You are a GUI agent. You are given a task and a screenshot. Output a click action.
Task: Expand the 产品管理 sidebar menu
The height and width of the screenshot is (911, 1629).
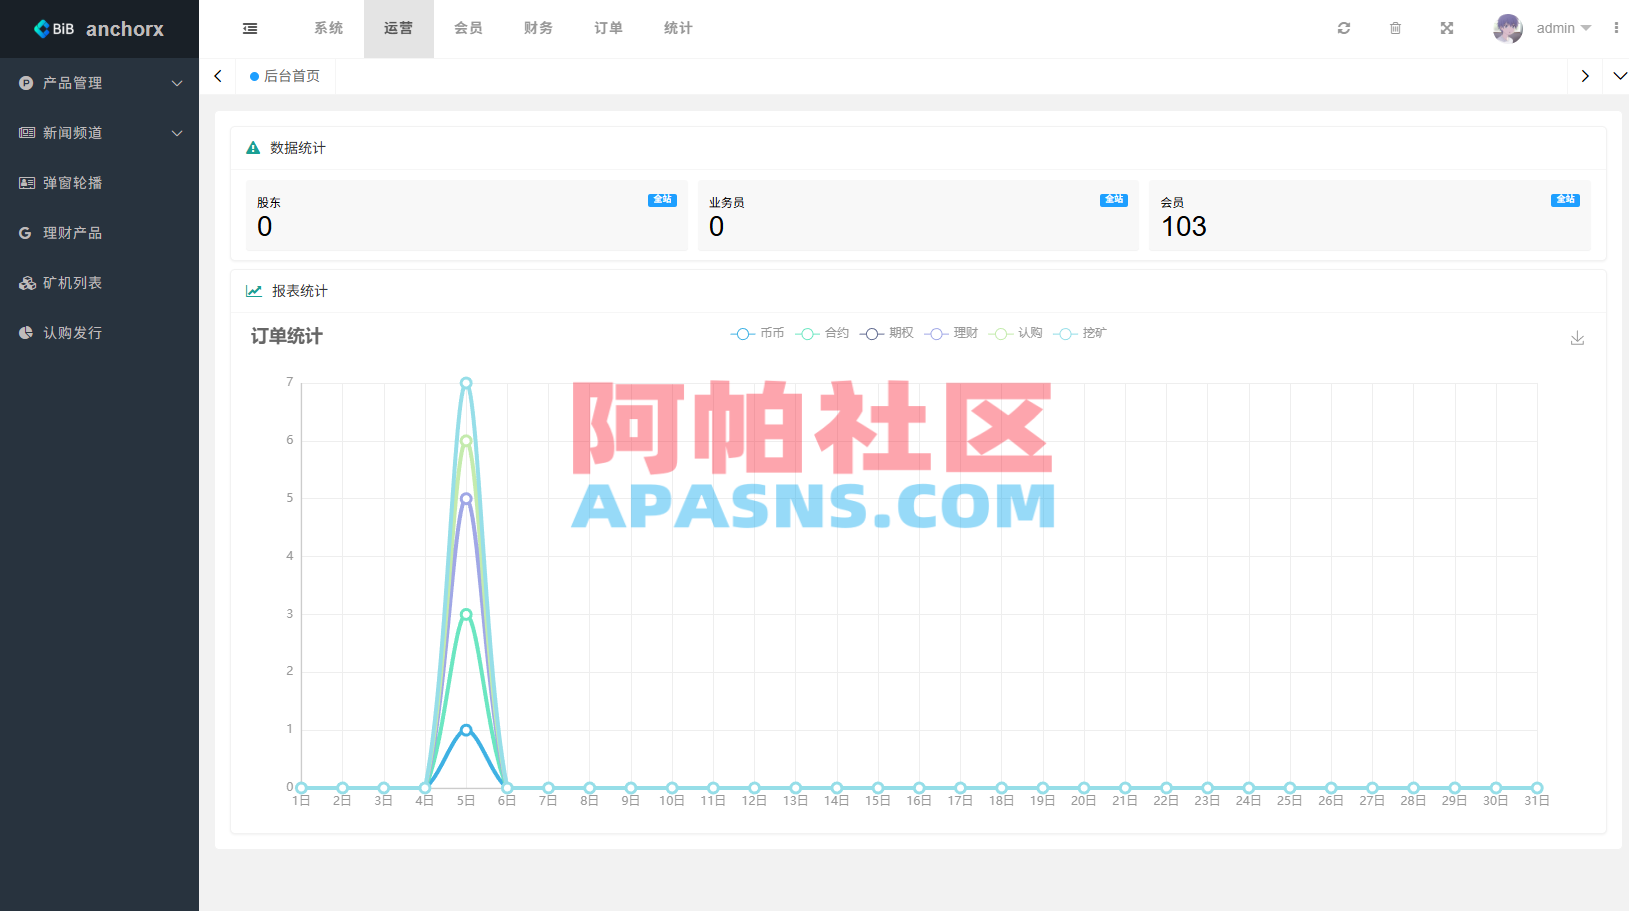point(99,83)
